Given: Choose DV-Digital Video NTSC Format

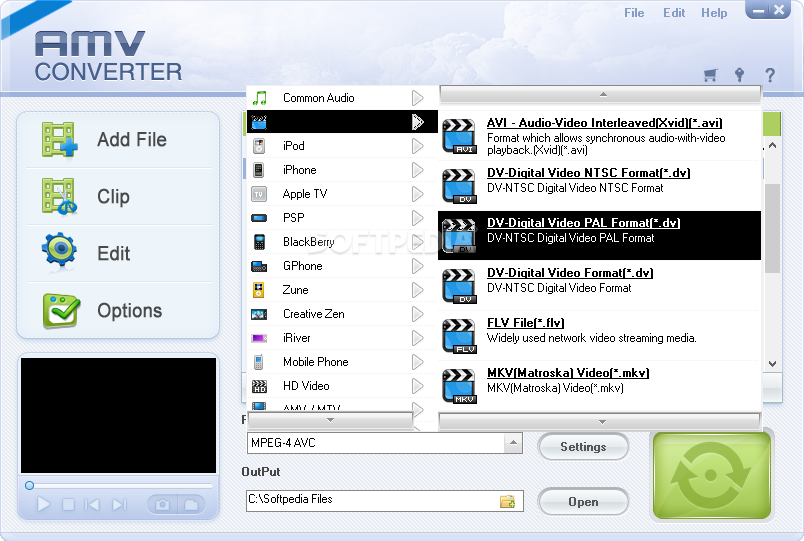Looking at the screenshot, I should pyautogui.click(x=599, y=186).
